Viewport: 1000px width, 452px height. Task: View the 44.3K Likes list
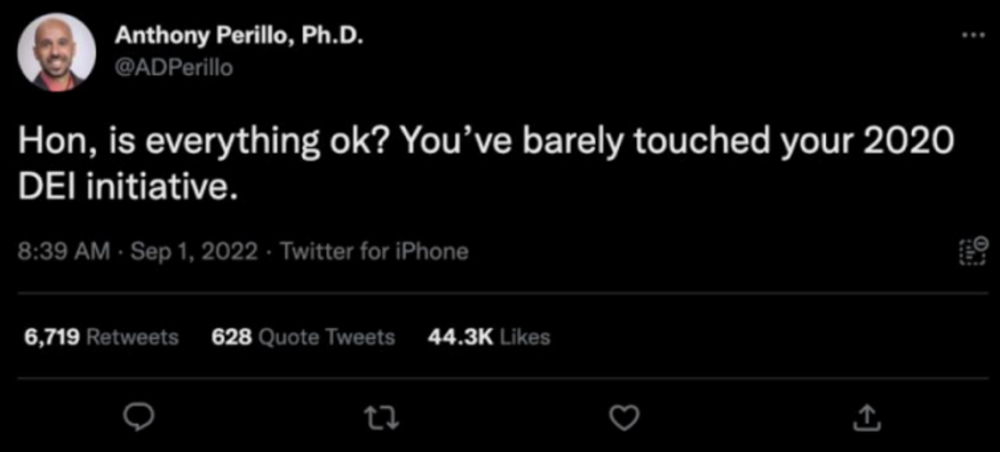pyautogui.click(x=489, y=336)
